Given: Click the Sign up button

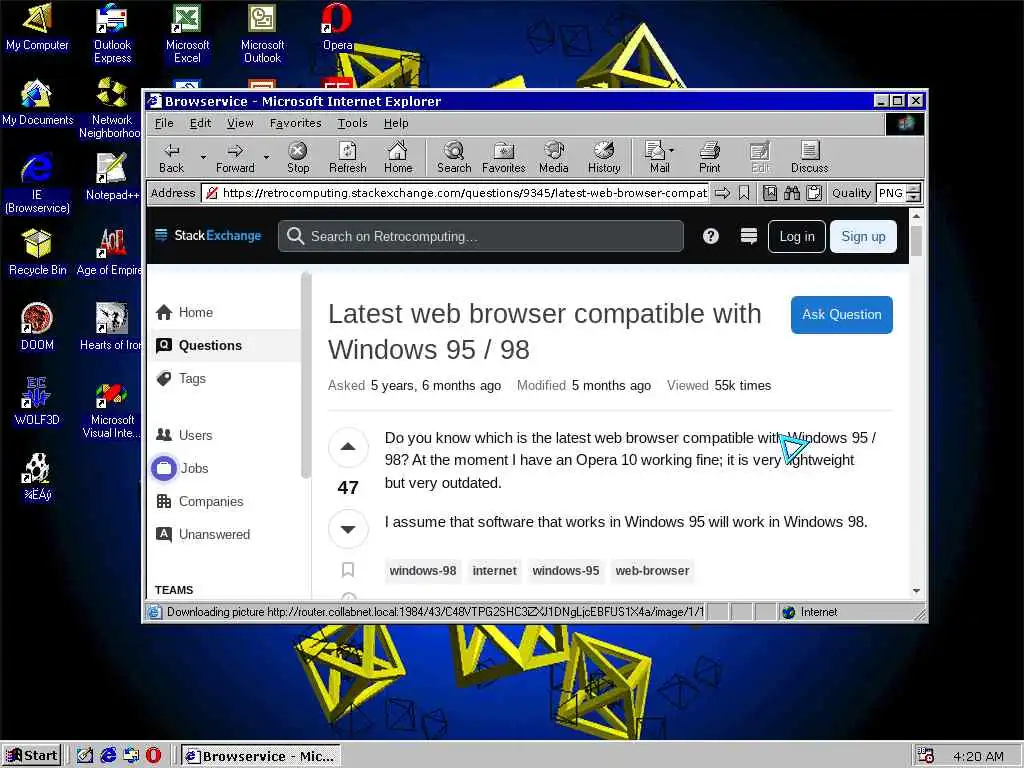Looking at the screenshot, I should click(x=863, y=236).
